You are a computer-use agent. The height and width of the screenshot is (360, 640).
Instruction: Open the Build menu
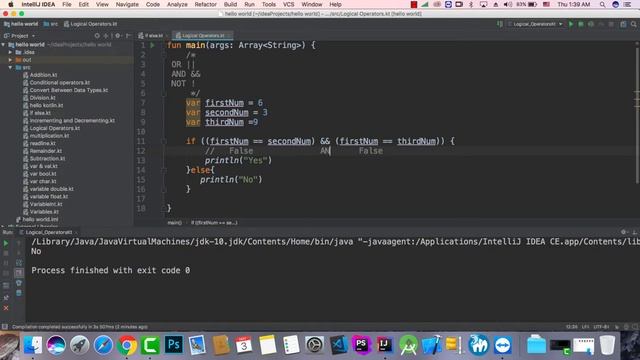(x=230, y=4)
